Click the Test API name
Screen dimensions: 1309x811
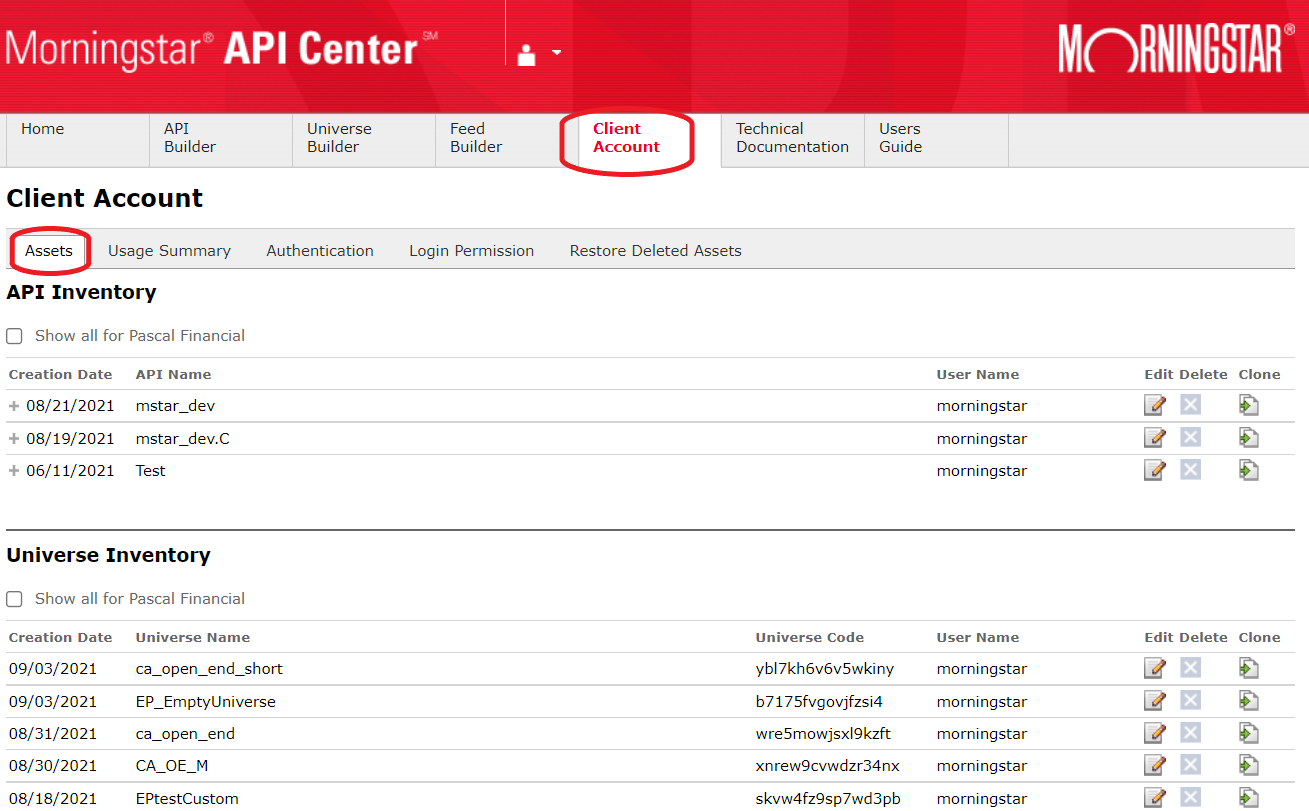tap(151, 470)
